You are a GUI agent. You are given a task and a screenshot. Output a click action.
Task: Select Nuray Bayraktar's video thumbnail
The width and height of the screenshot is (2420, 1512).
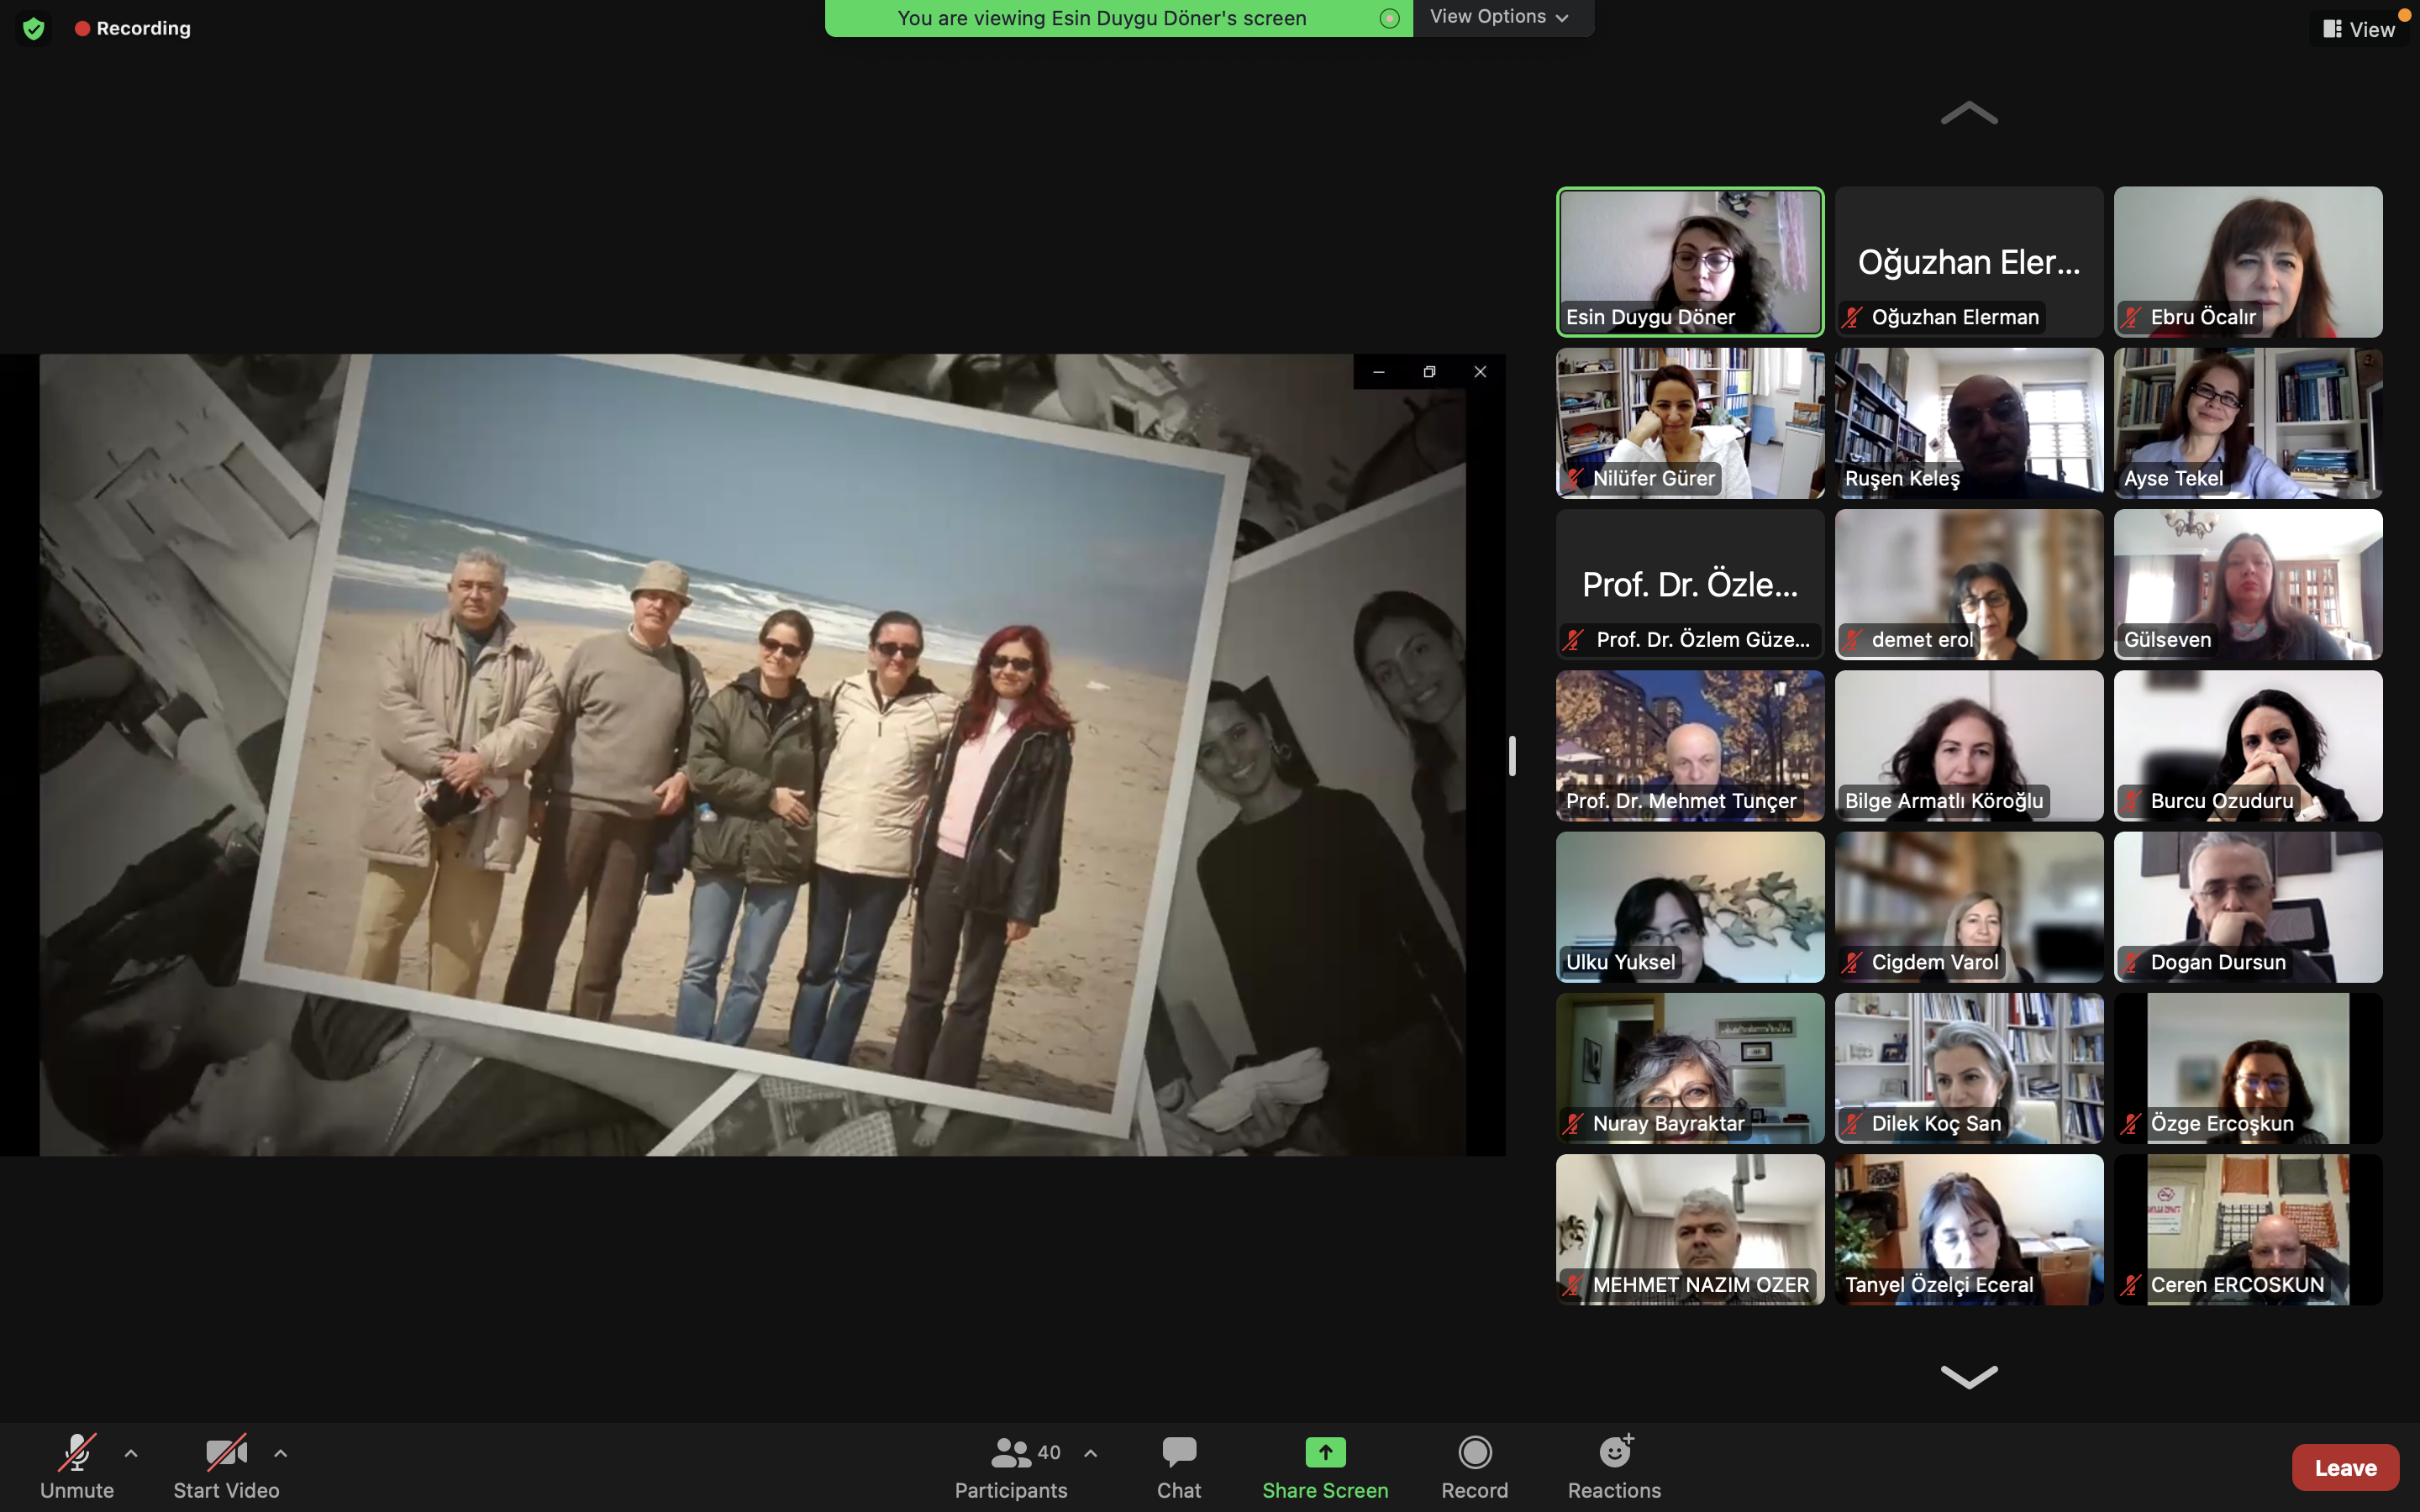click(x=1690, y=1068)
